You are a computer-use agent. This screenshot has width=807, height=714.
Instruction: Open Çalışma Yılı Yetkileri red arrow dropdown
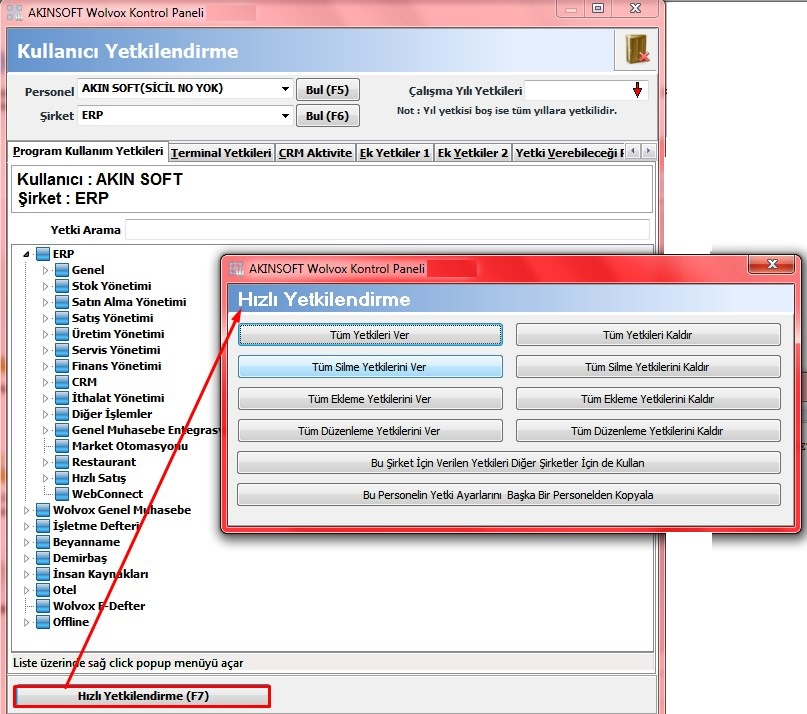637,90
